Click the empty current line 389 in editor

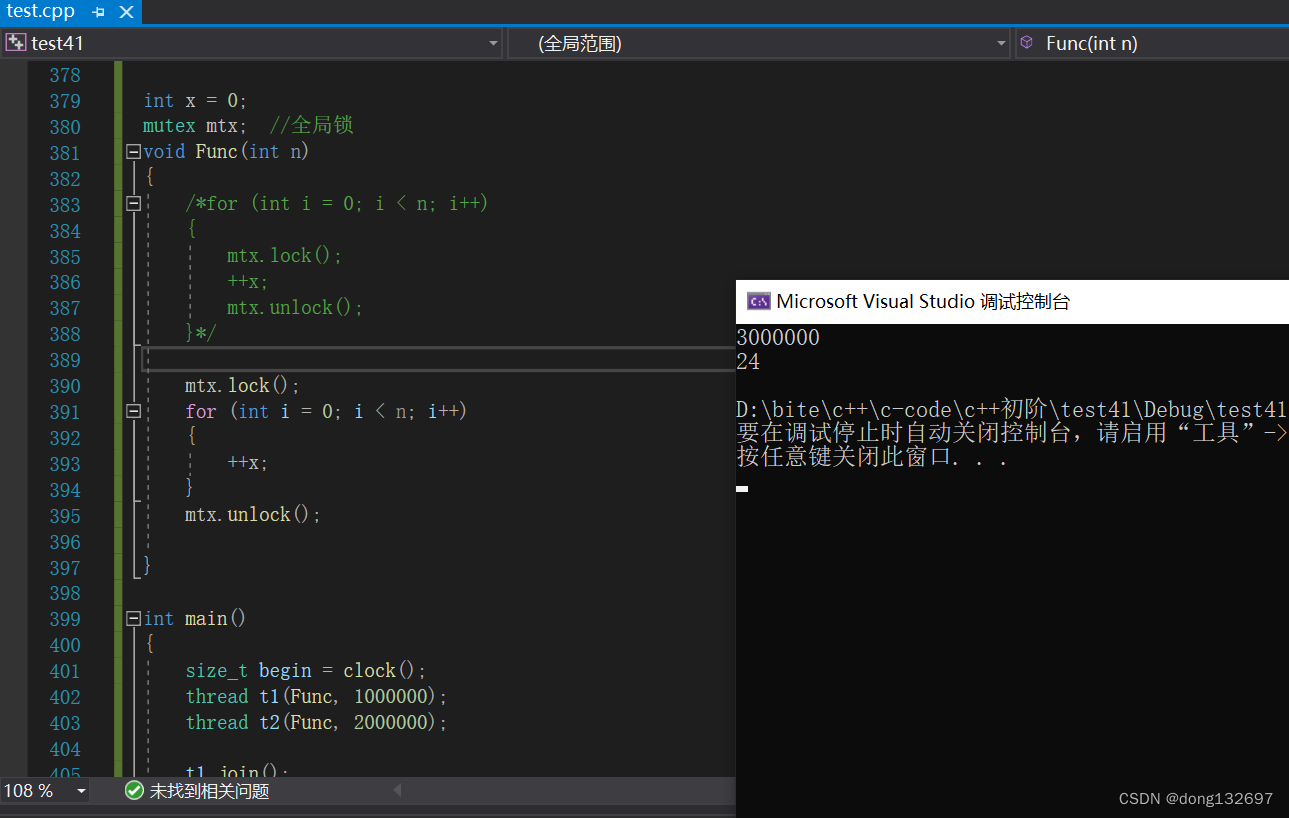[x=439, y=360]
